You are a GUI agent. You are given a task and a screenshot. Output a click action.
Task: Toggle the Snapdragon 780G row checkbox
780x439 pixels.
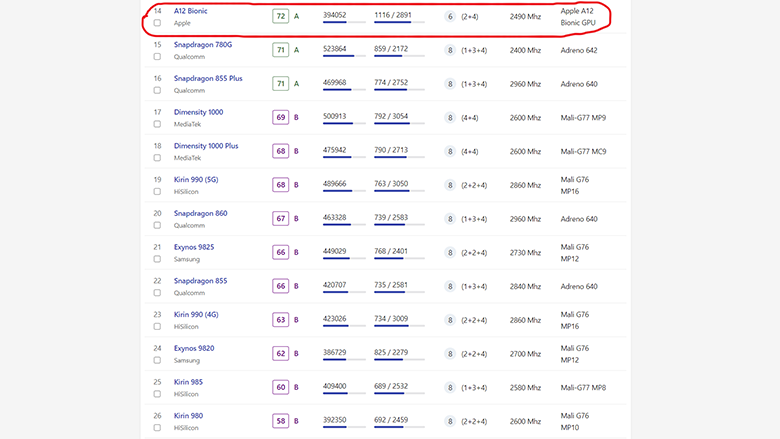pyautogui.click(x=157, y=57)
